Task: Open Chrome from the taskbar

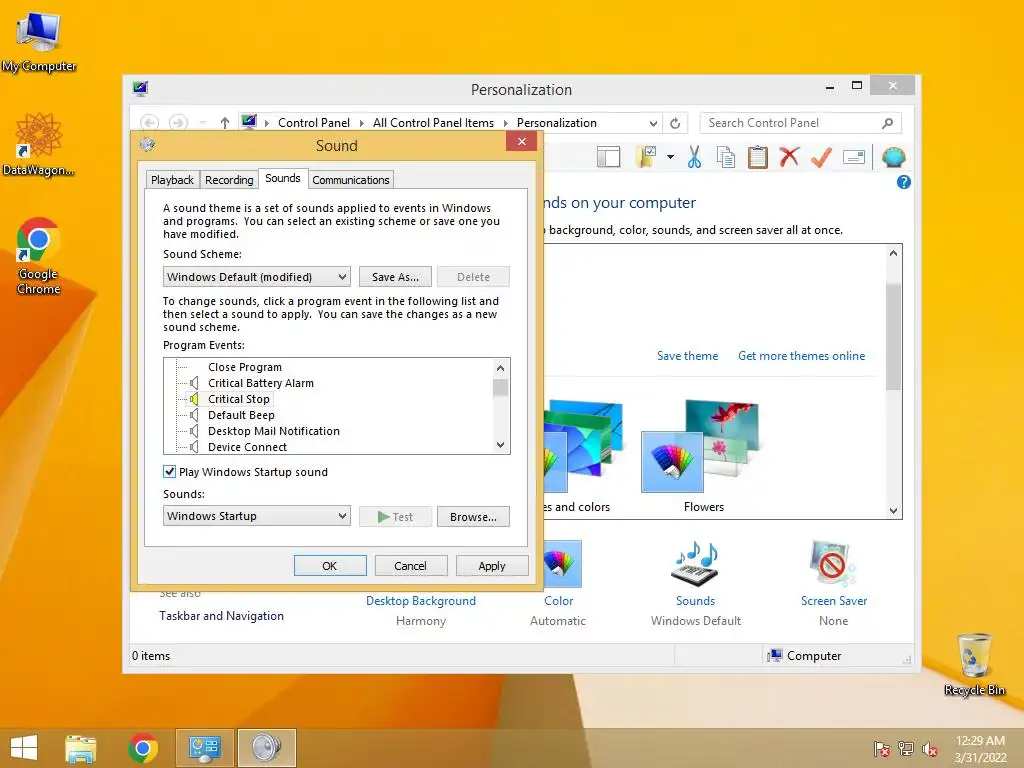Action: pos(143,748)
